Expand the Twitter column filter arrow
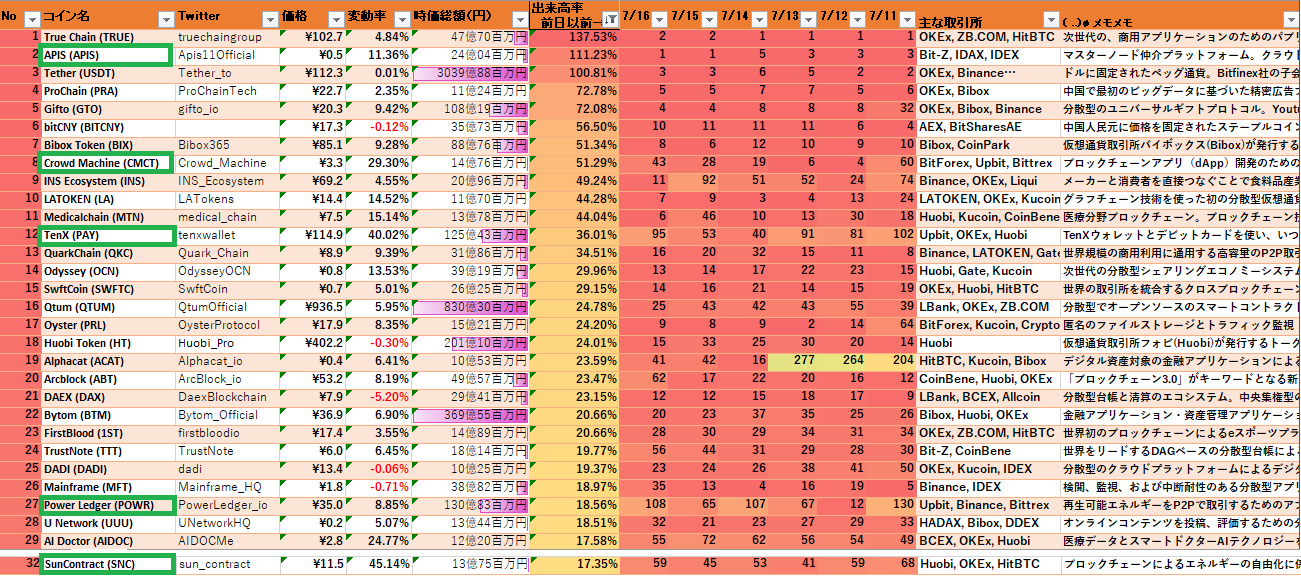1301x581 pixels. pyautogui.click(x=269, y=19)
